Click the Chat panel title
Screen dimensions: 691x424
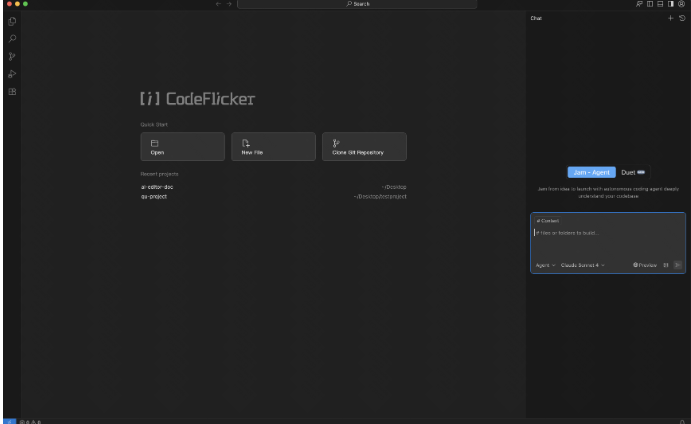(536, 18)
